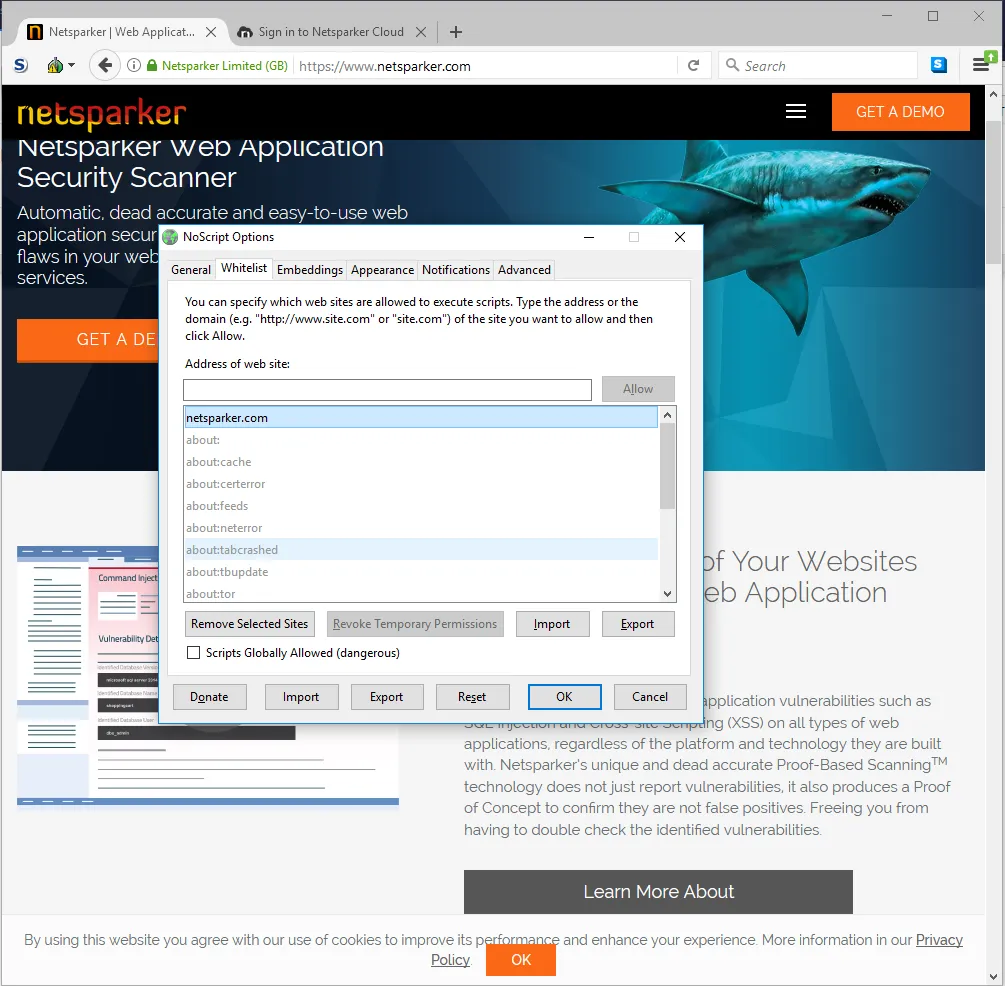Click the S extension icon left of the NoScript icon
The image size is (1005, 986).
pyautogui.click(x=21, y=65)
